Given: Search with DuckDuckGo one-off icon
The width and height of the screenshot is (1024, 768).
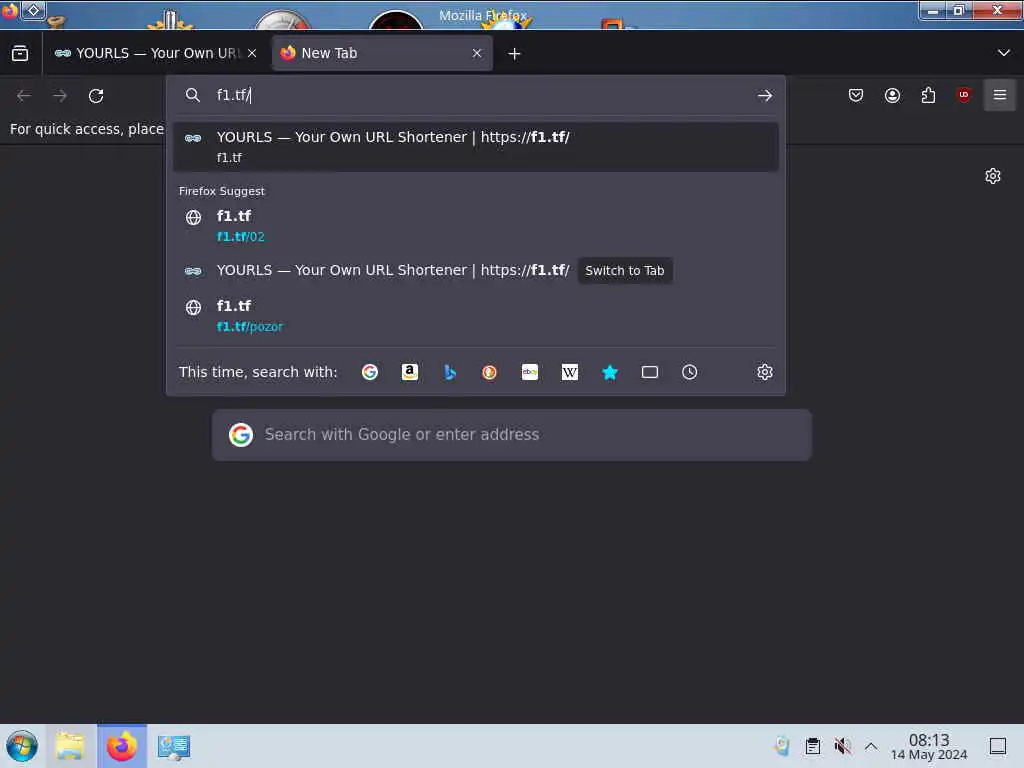Looking at the screenshot, I should (489, 372).
